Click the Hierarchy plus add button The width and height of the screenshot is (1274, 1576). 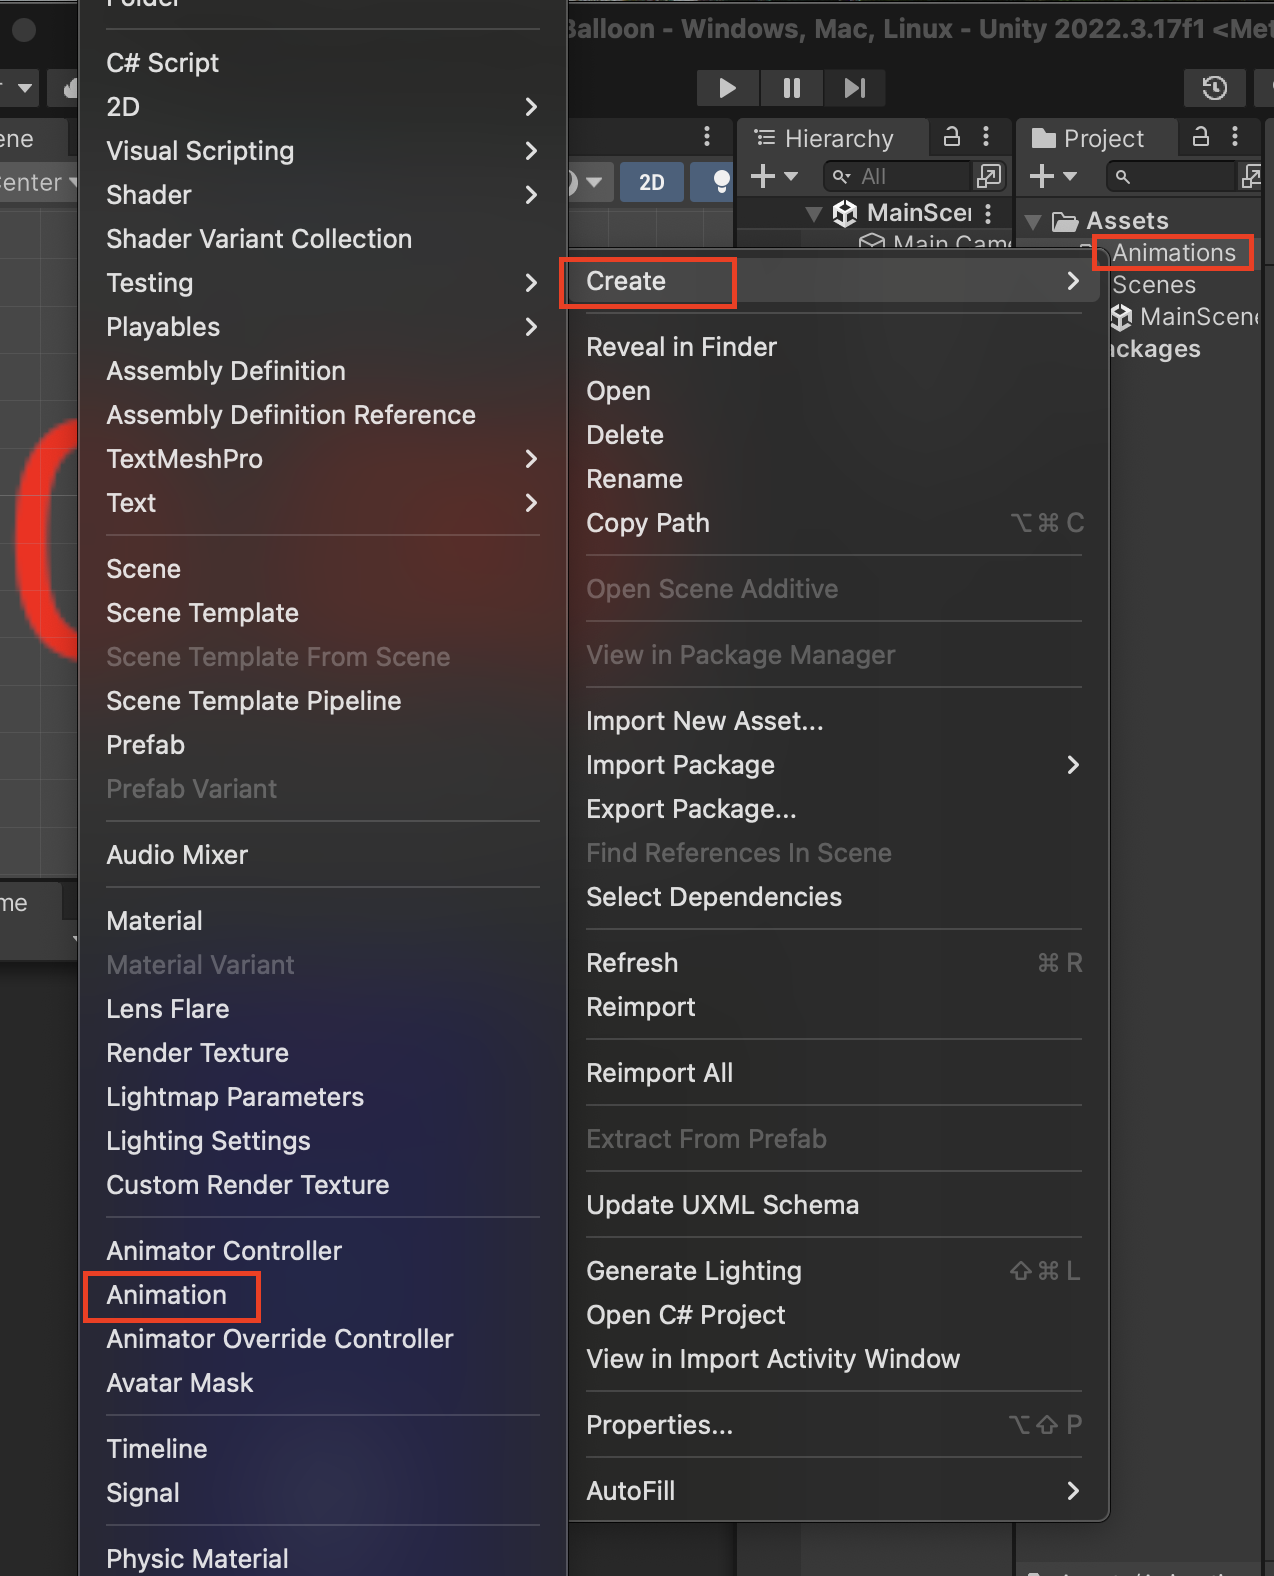(x=774, y=177)
